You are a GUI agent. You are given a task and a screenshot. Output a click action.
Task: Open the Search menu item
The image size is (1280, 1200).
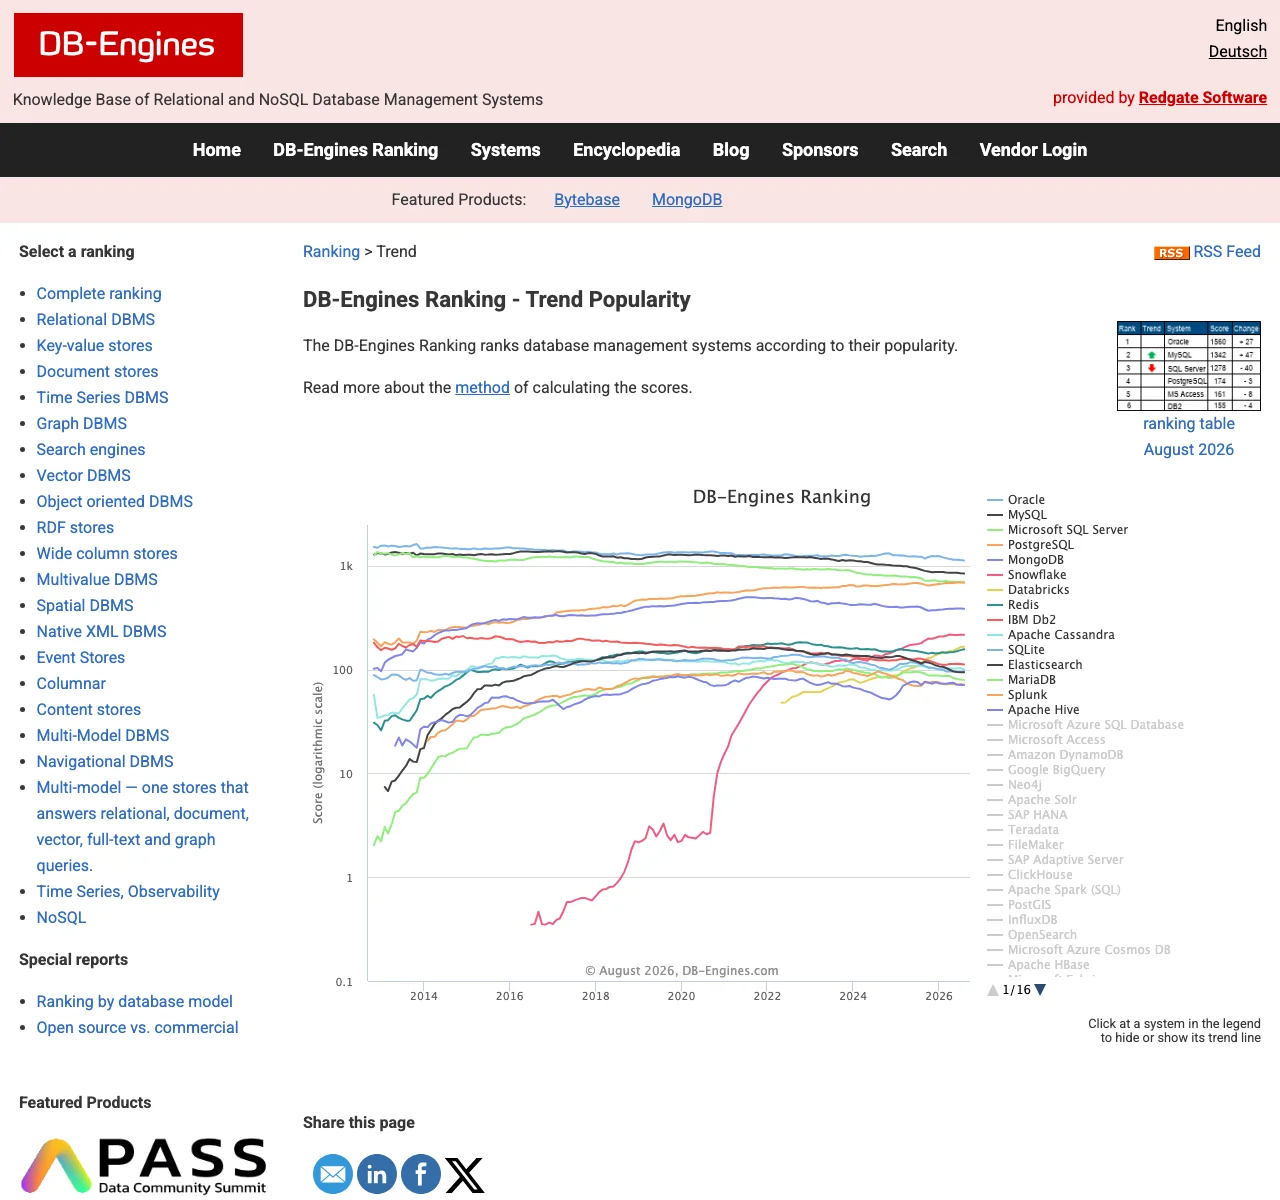coord(919,150)
